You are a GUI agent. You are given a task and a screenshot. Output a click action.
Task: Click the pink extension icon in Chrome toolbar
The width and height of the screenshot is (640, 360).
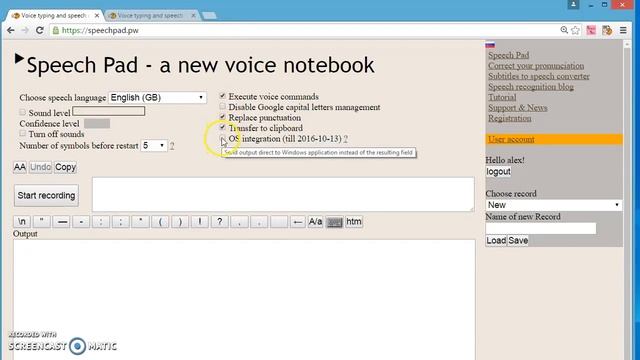[591, 30]
